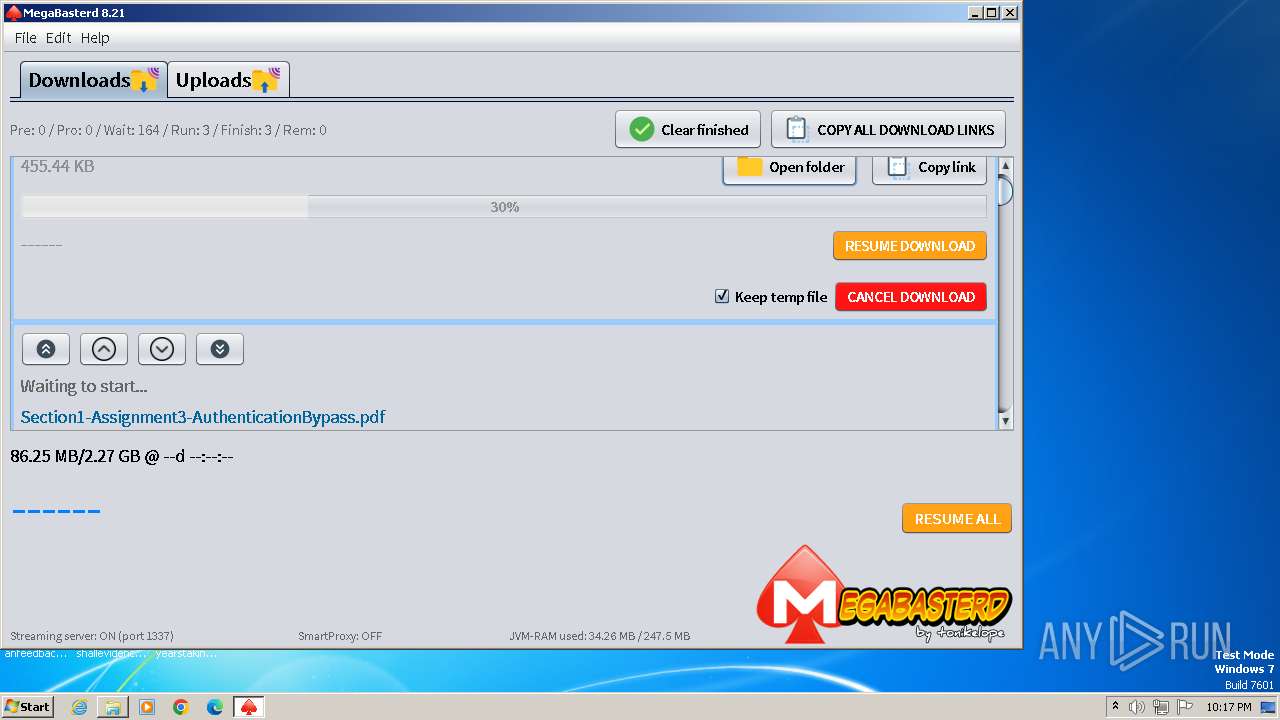Click the JVM-RAM used status
This screenshot has width=1280, height=720.
pyautogui.click(x=600, y=636)
